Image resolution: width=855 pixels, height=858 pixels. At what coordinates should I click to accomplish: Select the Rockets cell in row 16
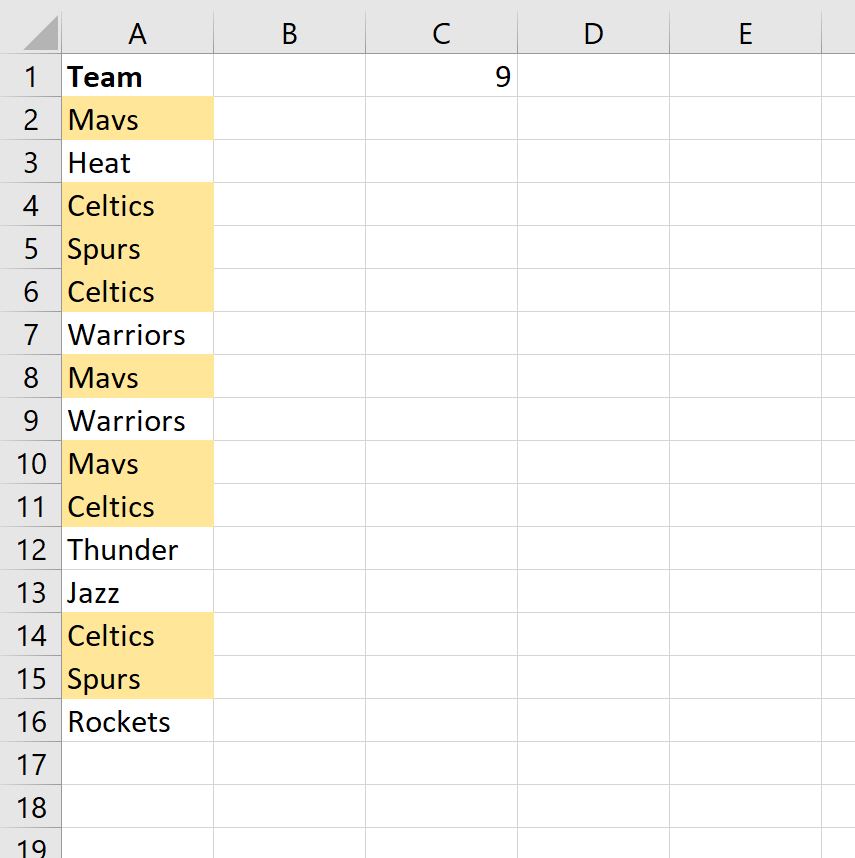click(x=137, y=721)
